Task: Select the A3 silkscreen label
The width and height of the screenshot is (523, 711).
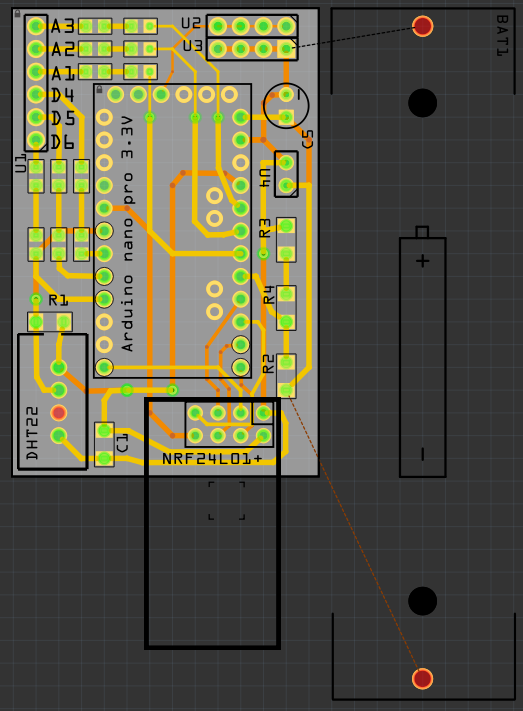Action: pos(62,26)
